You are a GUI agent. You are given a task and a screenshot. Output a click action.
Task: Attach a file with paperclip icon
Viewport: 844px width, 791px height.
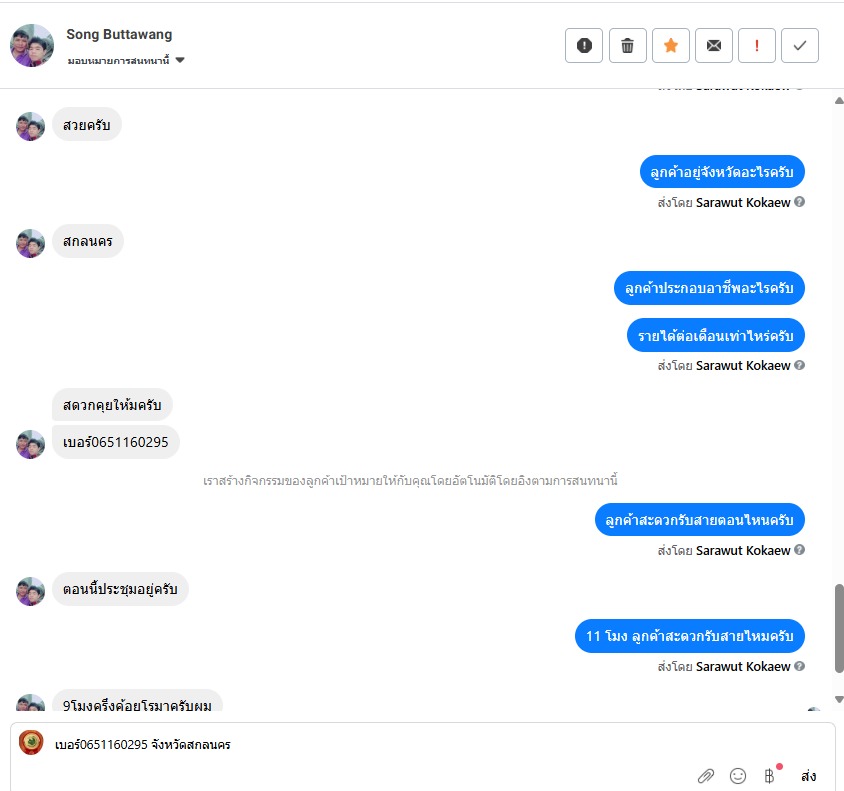click(706, 775)
